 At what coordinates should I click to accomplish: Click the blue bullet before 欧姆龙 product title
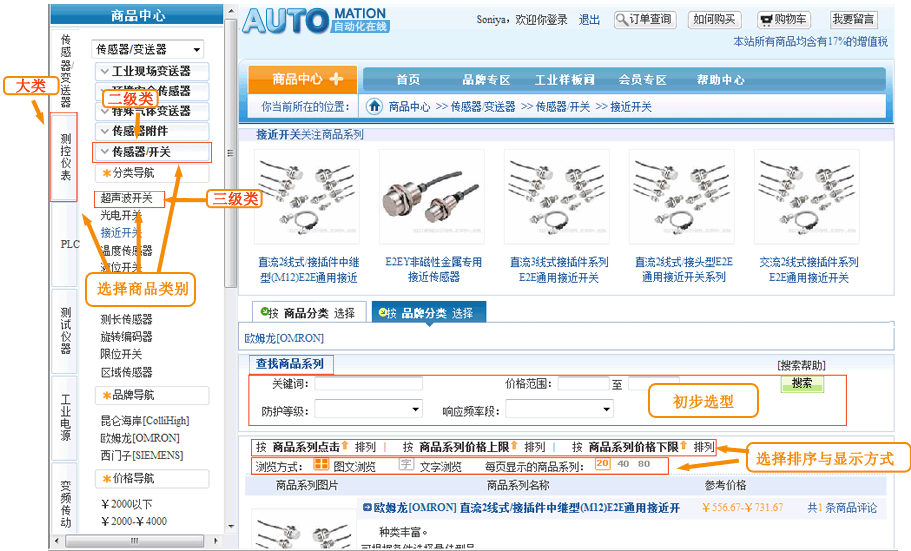[367, 507]
